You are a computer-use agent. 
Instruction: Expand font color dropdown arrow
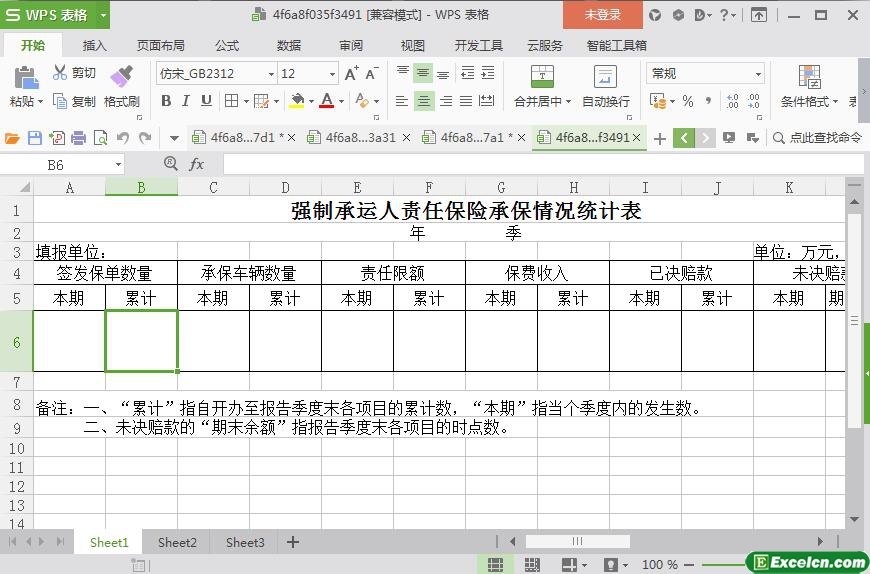[341, 101]
